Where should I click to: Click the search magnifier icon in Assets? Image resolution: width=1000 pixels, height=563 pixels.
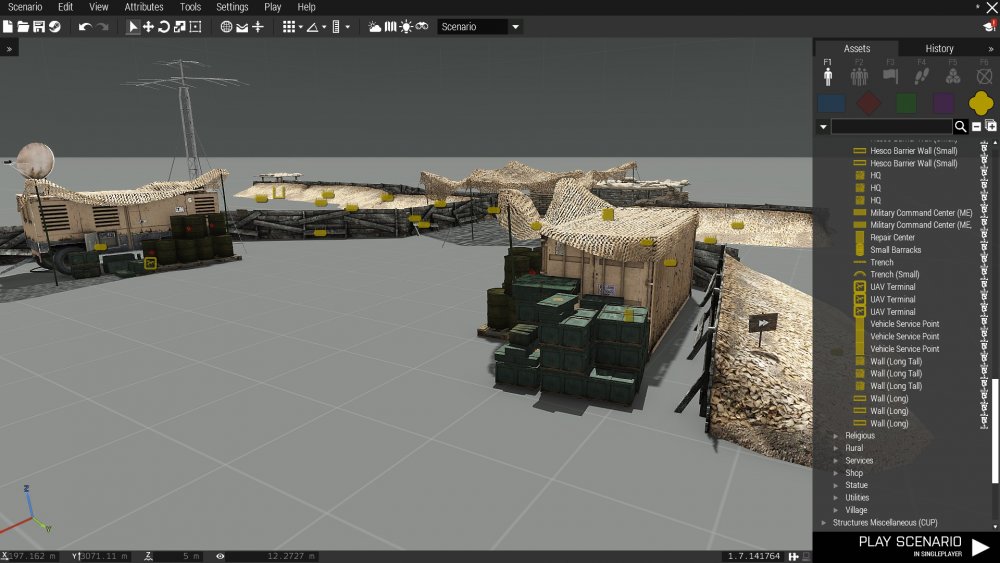[961, 127]
